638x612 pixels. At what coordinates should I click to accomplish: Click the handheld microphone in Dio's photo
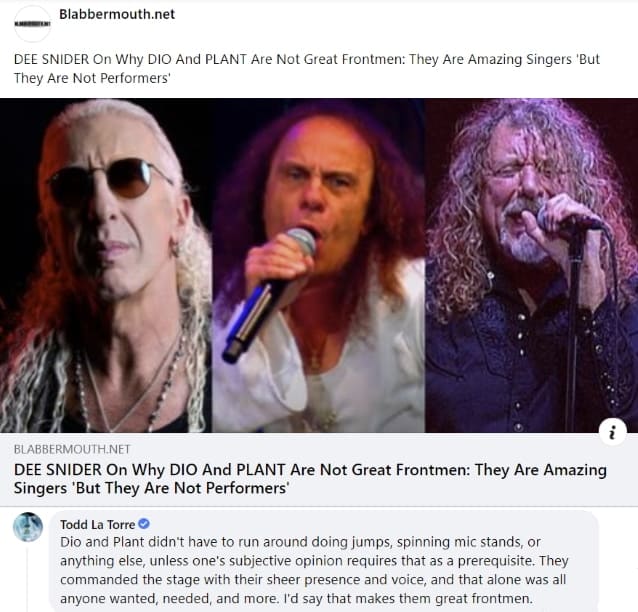pyautogui.click(x=269, y=294)
